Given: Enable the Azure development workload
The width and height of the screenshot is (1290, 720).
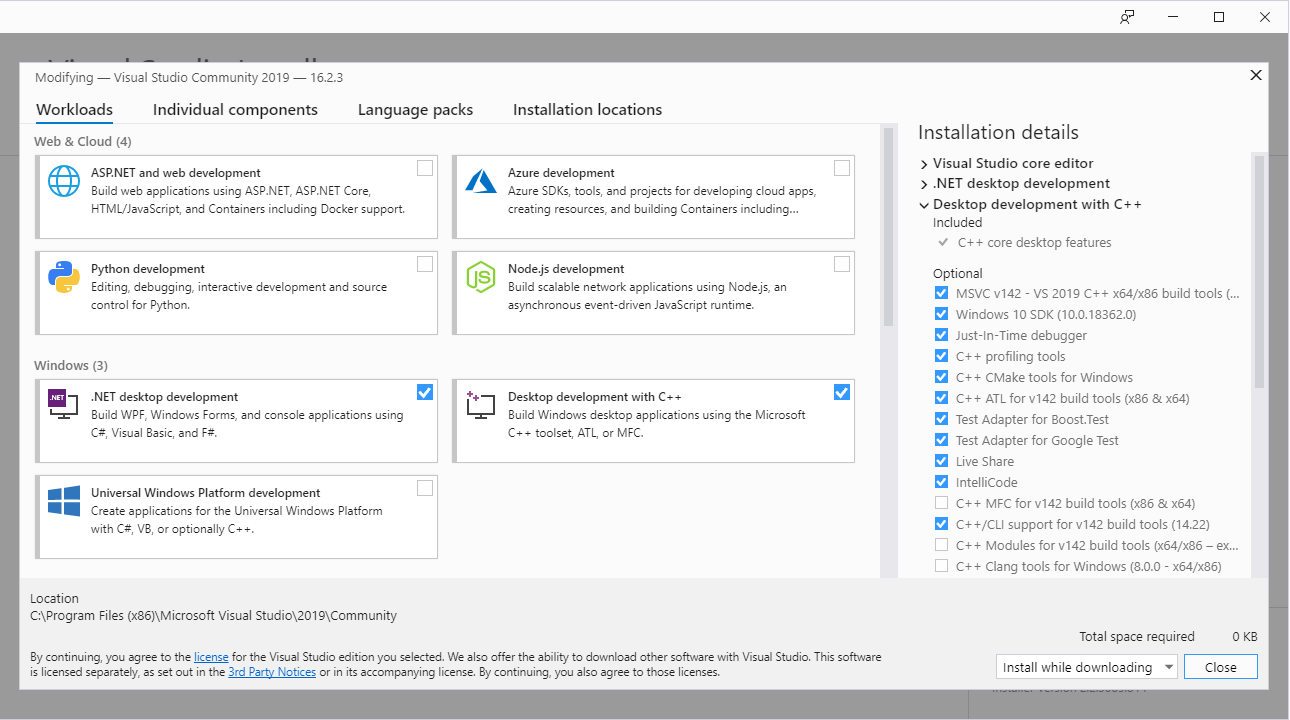Looking at the screenshot, I should tap(842, 168).
